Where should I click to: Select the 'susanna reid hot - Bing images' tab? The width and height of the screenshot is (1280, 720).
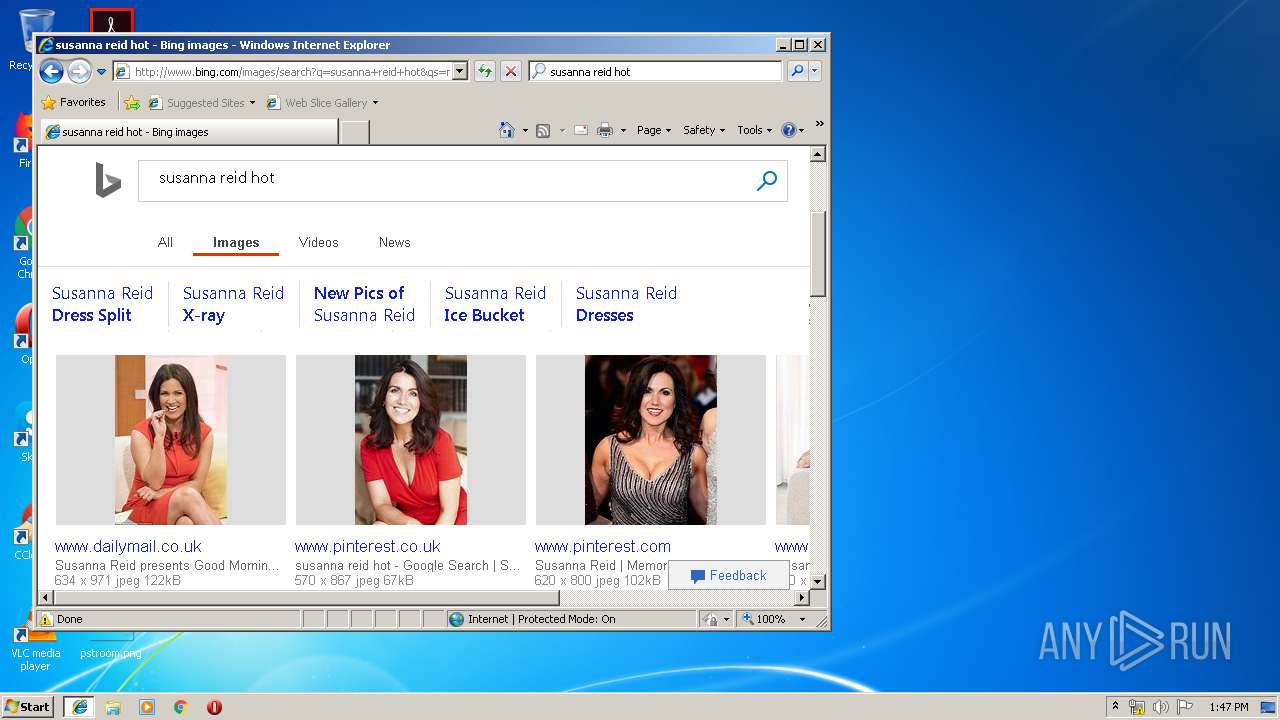pyautogui.click(x=189, y=131)
